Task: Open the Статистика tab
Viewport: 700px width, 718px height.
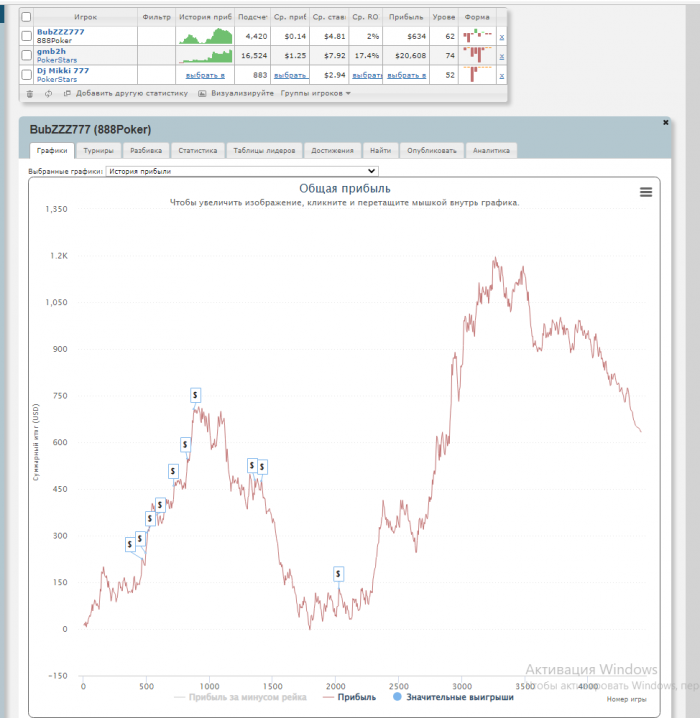Action: (198, 150)
